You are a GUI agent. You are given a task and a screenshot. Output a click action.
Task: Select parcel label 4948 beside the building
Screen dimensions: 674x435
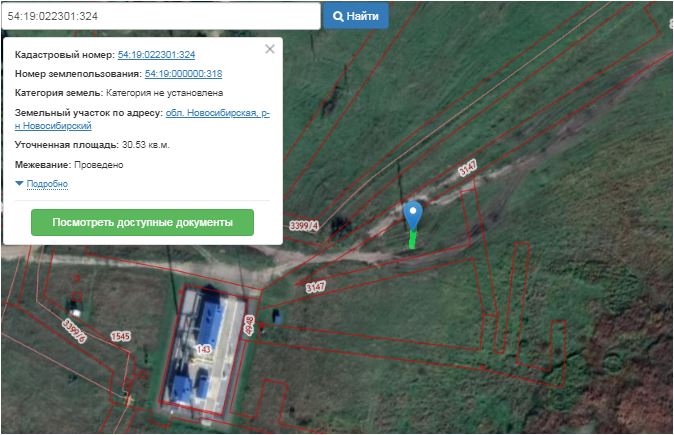click(x=250, y=325)
